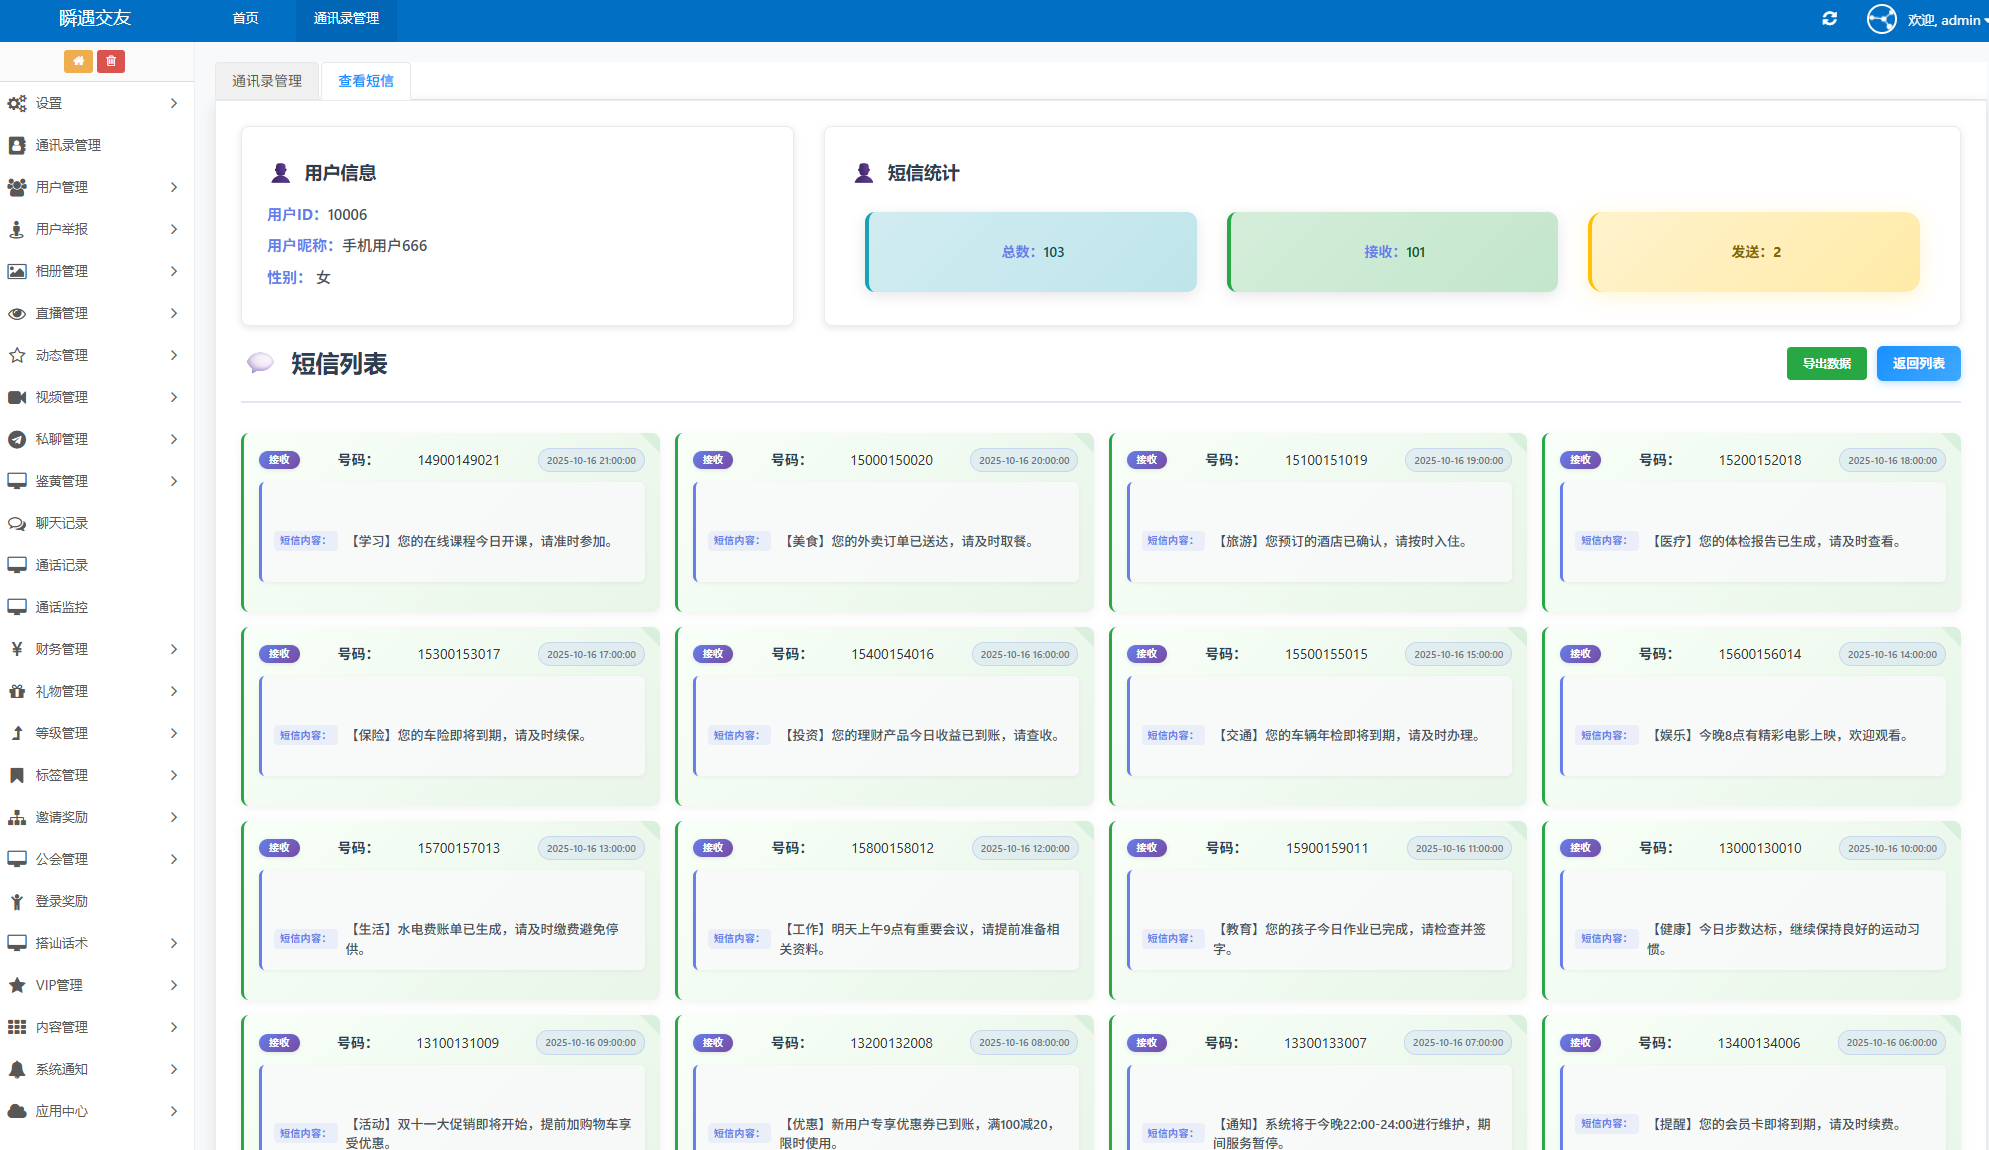The width and height of the screenshot is (1989, 1150).
Task: Open 通讯录管理 in the sidebar
Action: (68, 145)
